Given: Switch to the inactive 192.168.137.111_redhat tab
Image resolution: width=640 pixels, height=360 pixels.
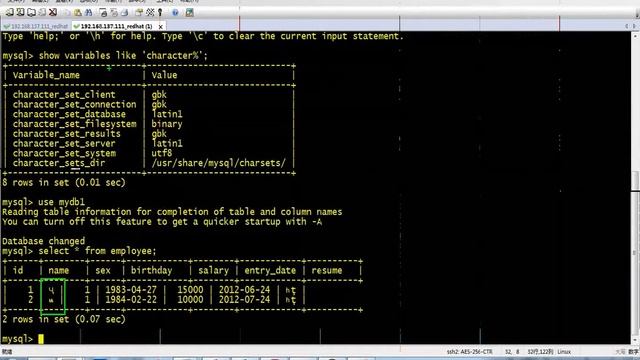Looking at the screenshot, I should (x=36, y=27).
